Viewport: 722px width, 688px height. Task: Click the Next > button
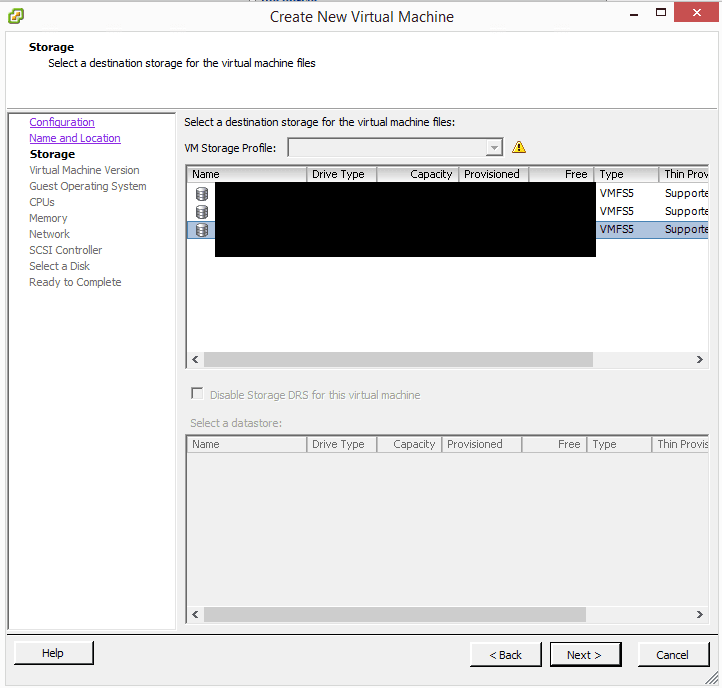pos(585,654)
